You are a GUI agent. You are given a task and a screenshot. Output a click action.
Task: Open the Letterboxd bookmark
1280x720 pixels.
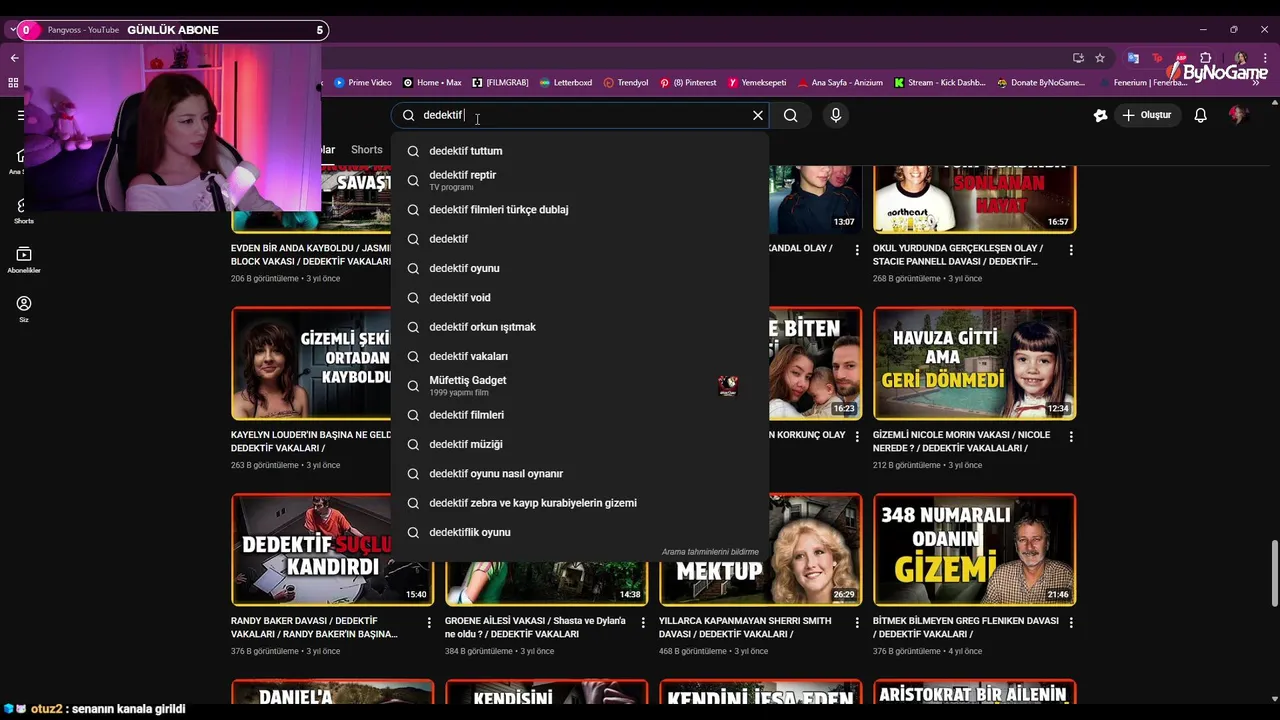coord(566,82)
